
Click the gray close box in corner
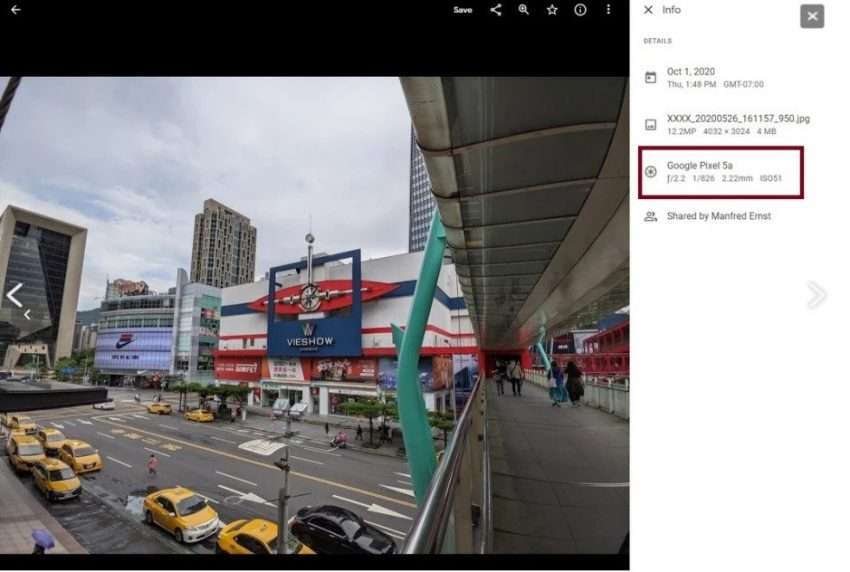tap(812, 16)
